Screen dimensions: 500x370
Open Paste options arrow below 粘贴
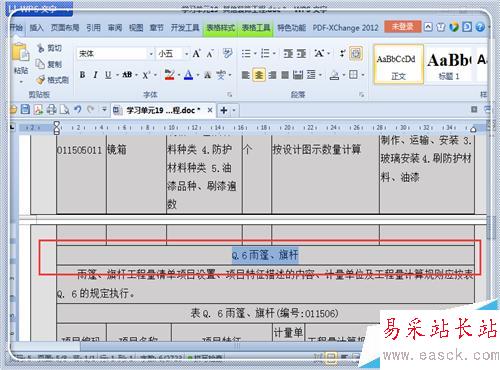pos(21,82)
